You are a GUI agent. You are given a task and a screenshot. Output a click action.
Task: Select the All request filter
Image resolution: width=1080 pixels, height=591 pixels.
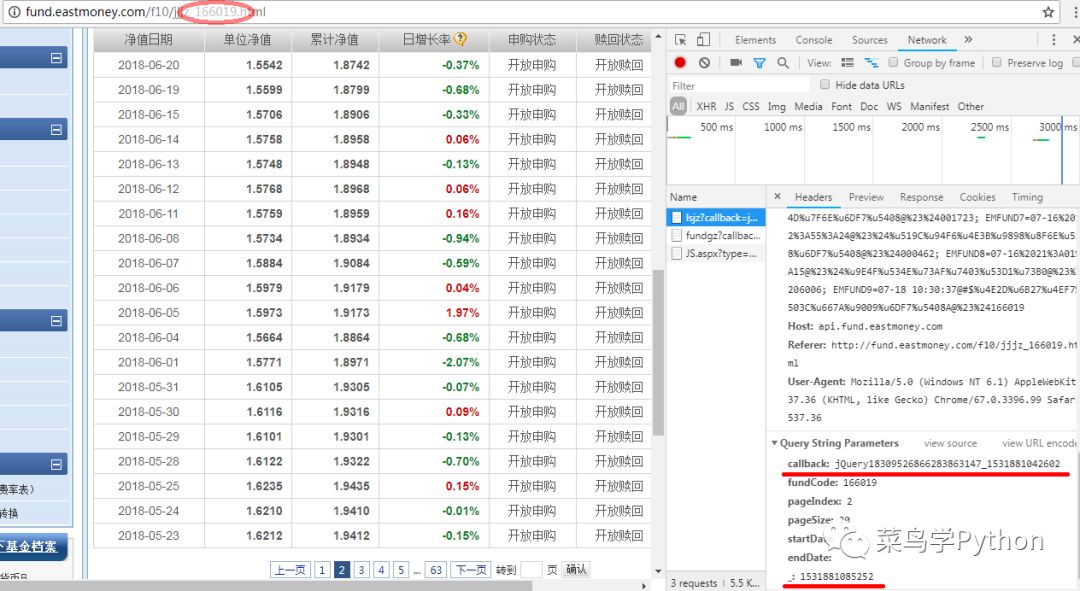[x=678, y=106]
